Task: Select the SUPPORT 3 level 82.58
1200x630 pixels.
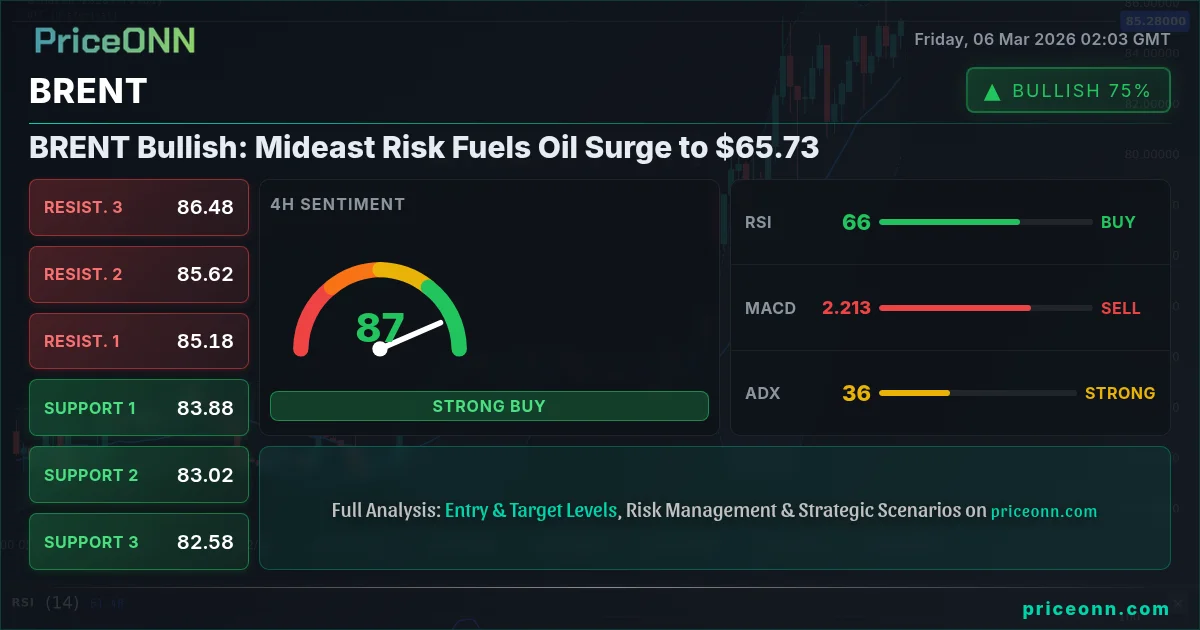Action: 139,542
